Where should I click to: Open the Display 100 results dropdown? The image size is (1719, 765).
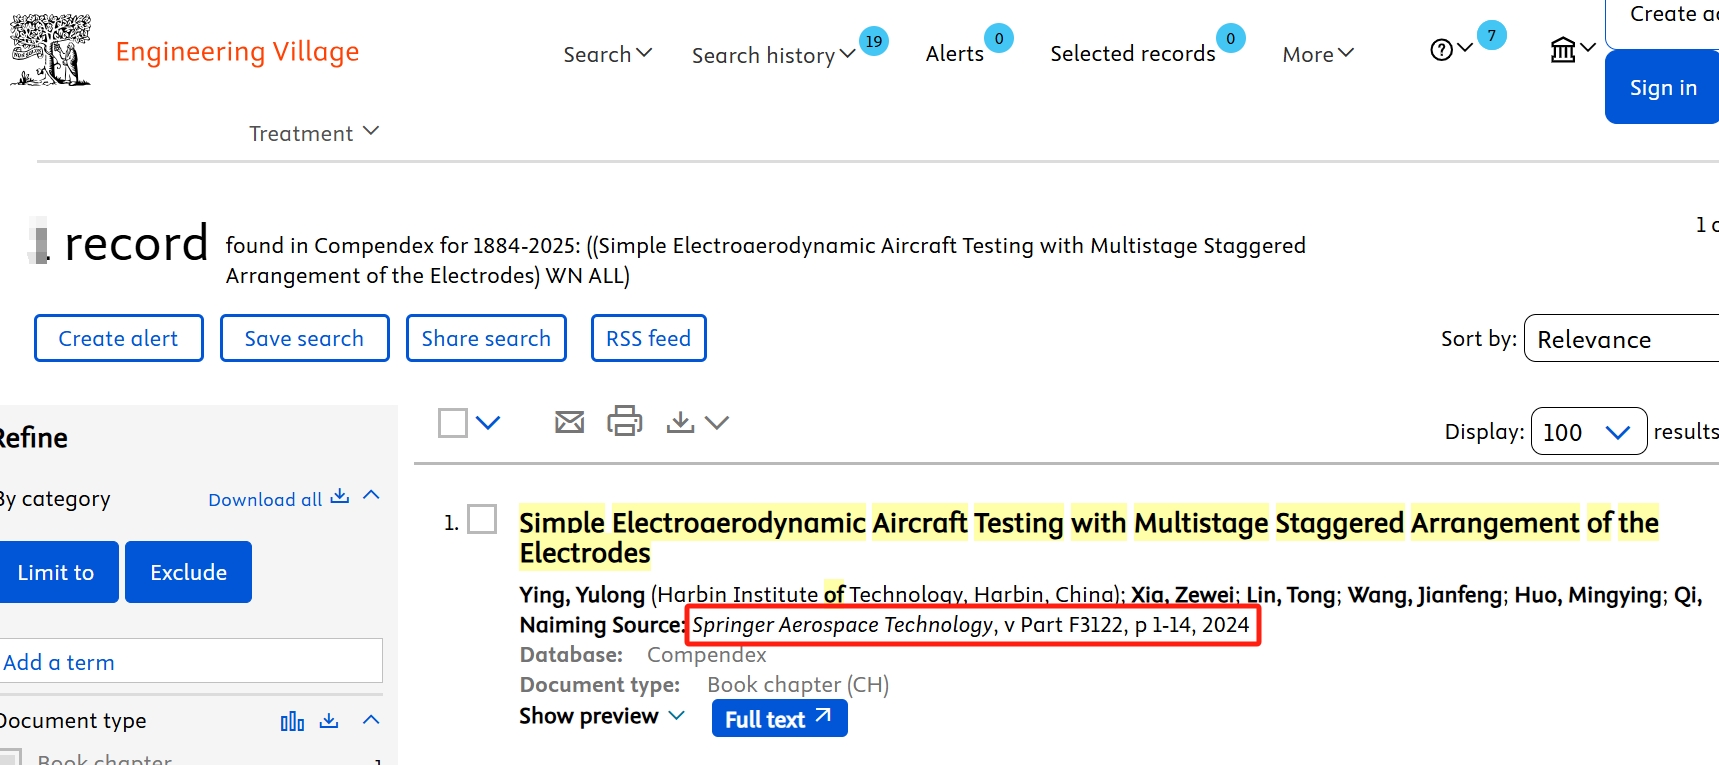pos(1588,432)
